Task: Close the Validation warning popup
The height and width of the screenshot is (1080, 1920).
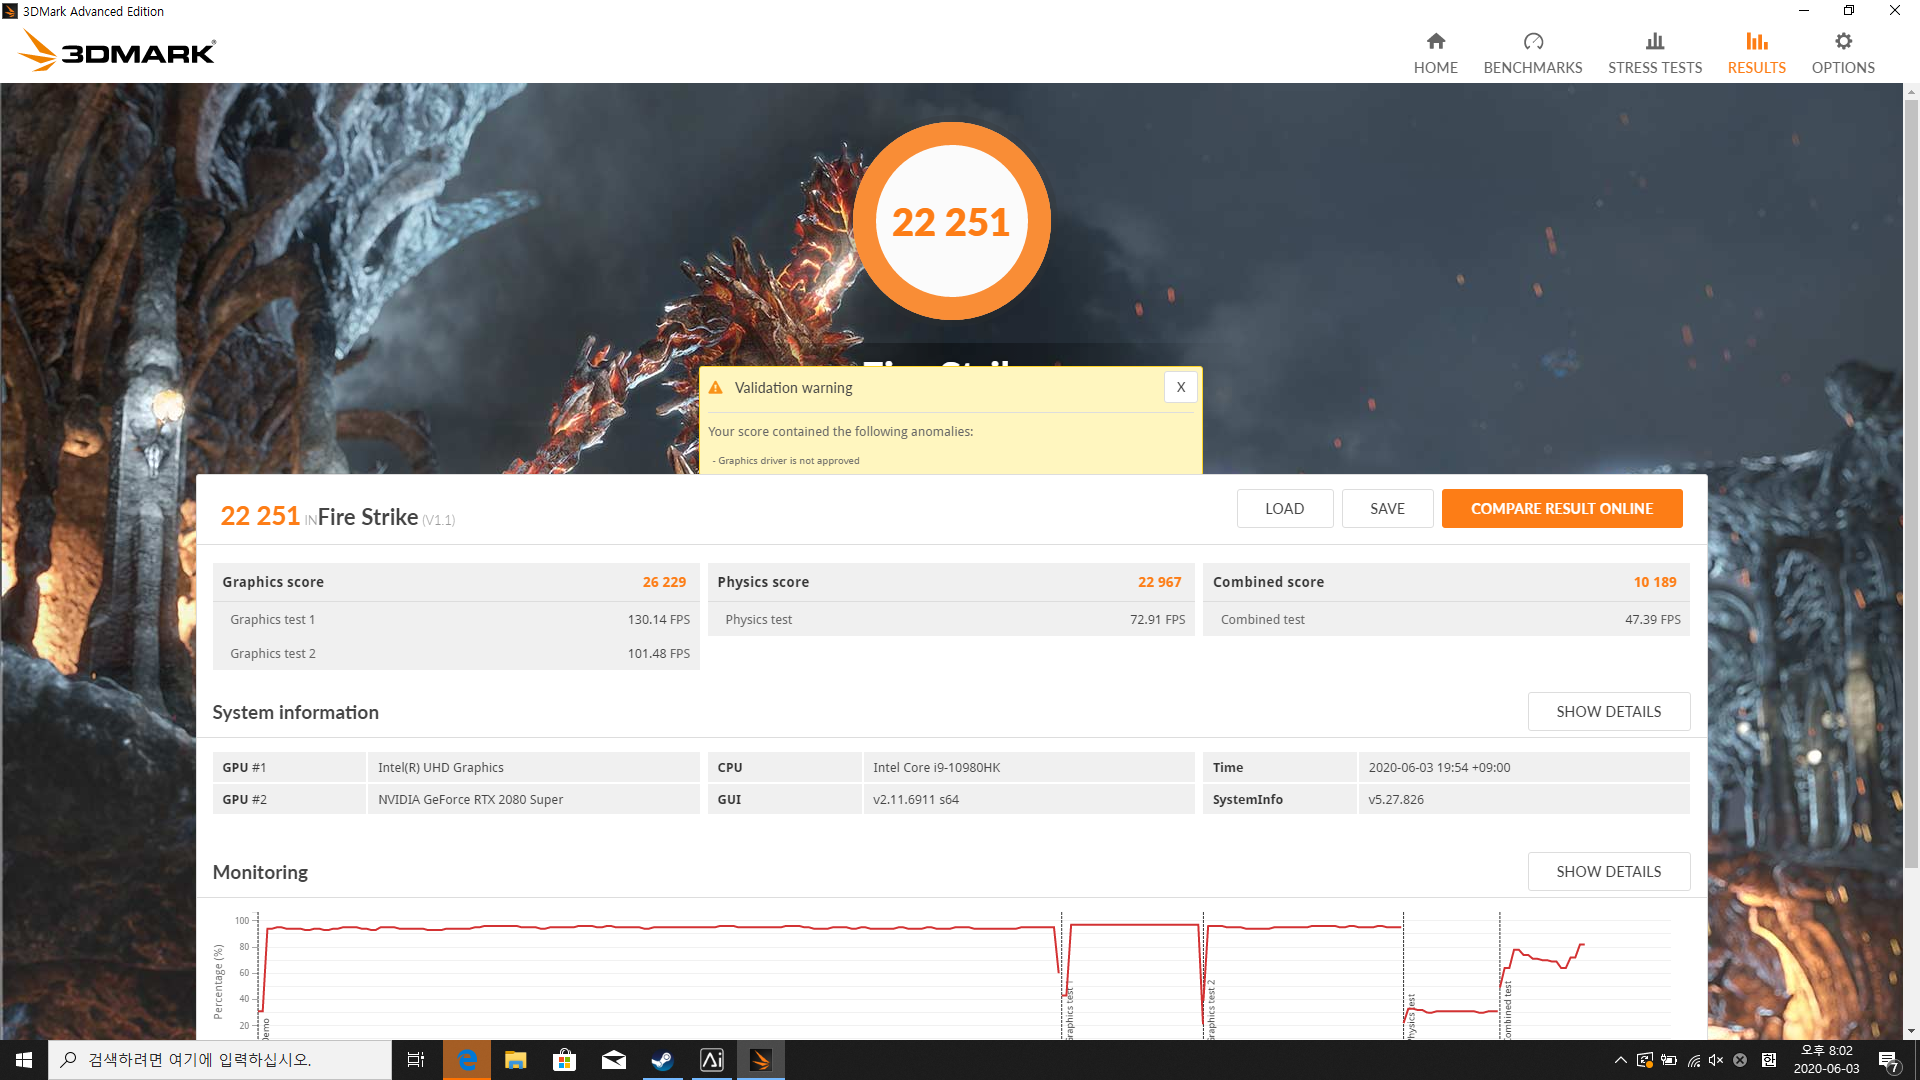Action: point(1180,387)
